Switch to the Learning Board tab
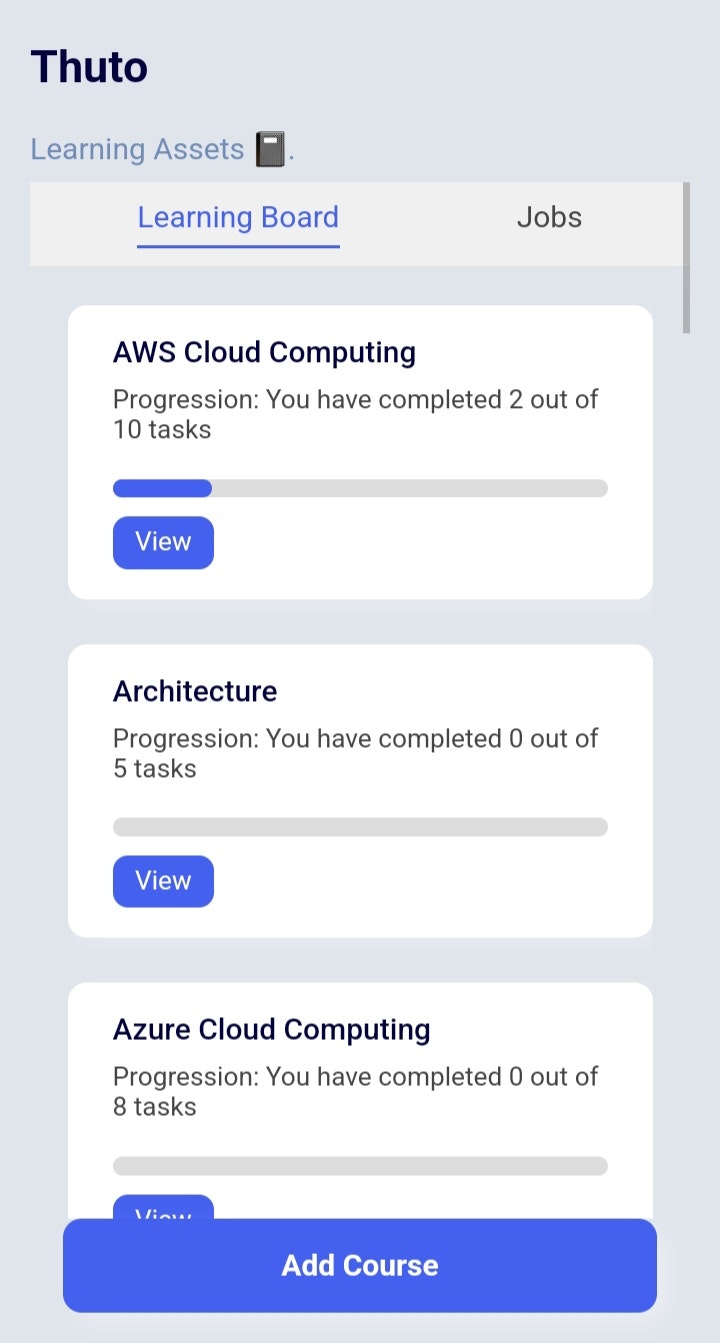Viewport: 720px width, 1343px height. tap(238, 217)
